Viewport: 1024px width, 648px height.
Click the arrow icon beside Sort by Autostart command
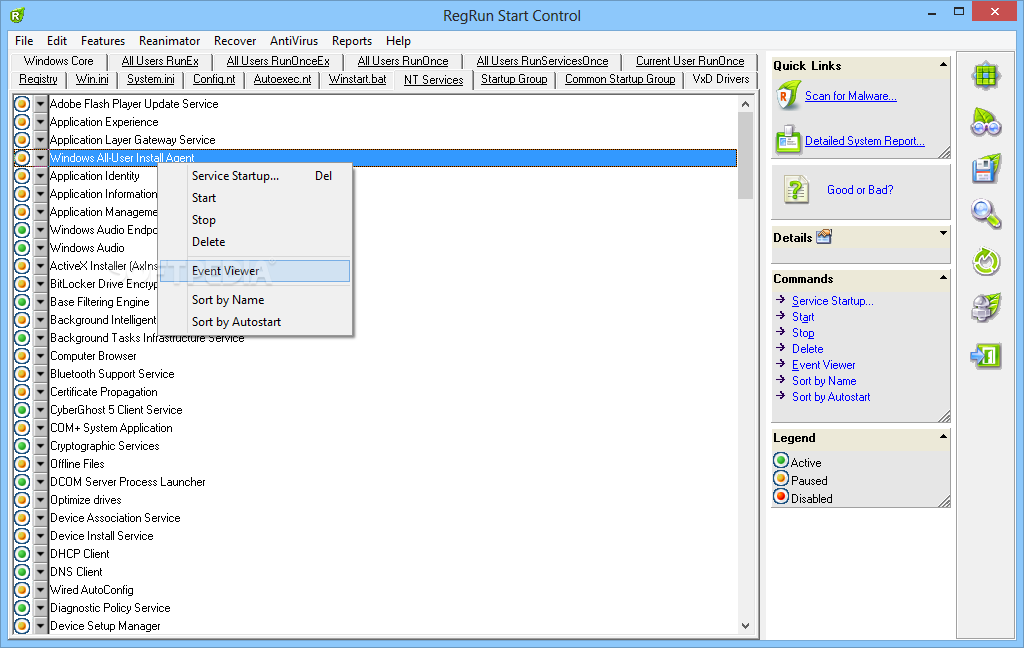point(780,396)
